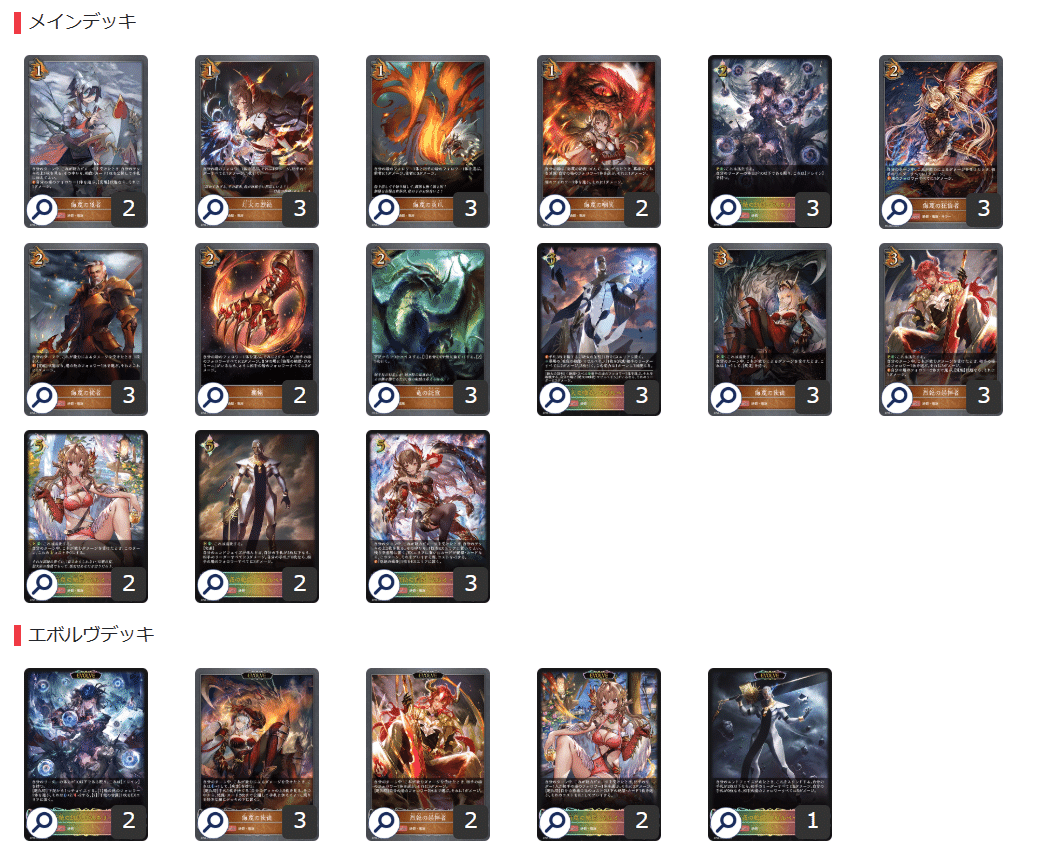The width and height of the screenshot is (1046, 850).
Task: Open magnifier on evolve deck card with count 1
Action: point(726,822)
